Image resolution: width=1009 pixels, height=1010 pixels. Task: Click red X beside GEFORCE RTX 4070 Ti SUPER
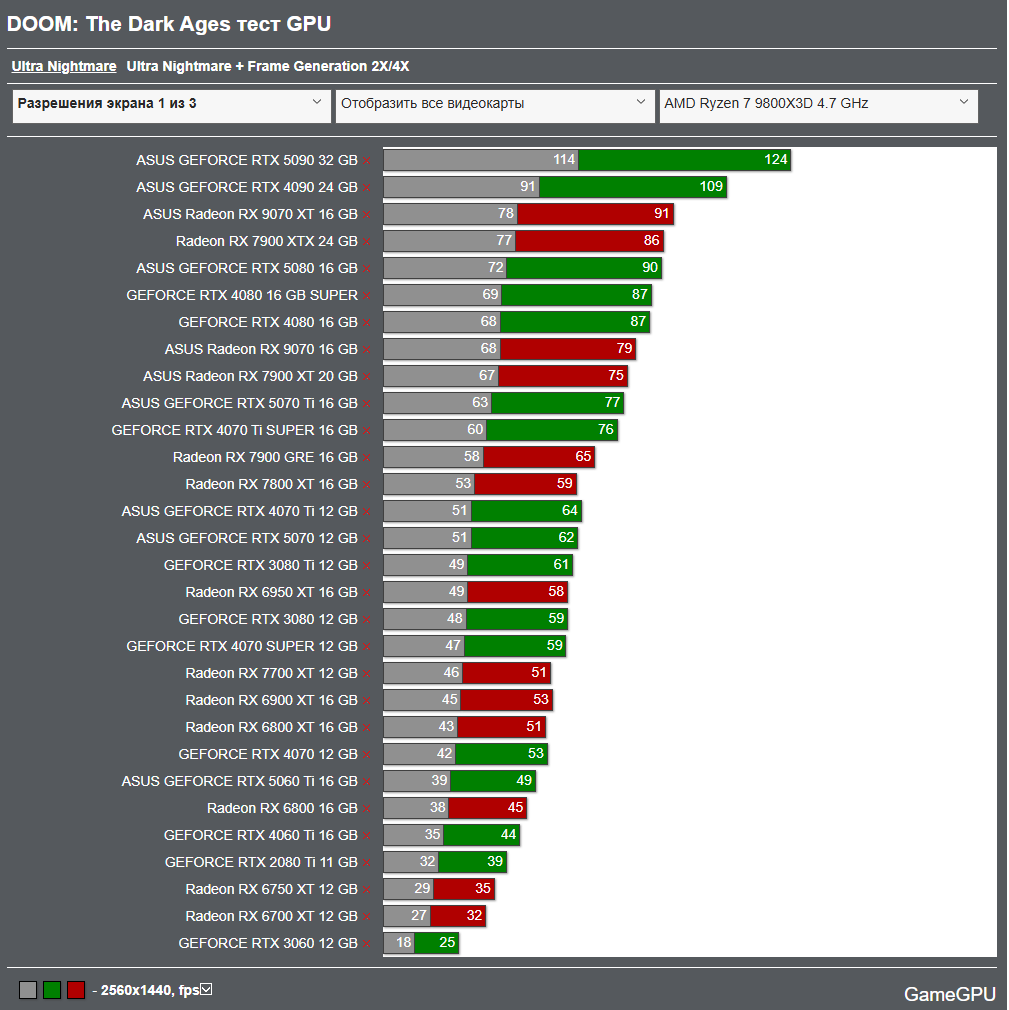(367, 432)
